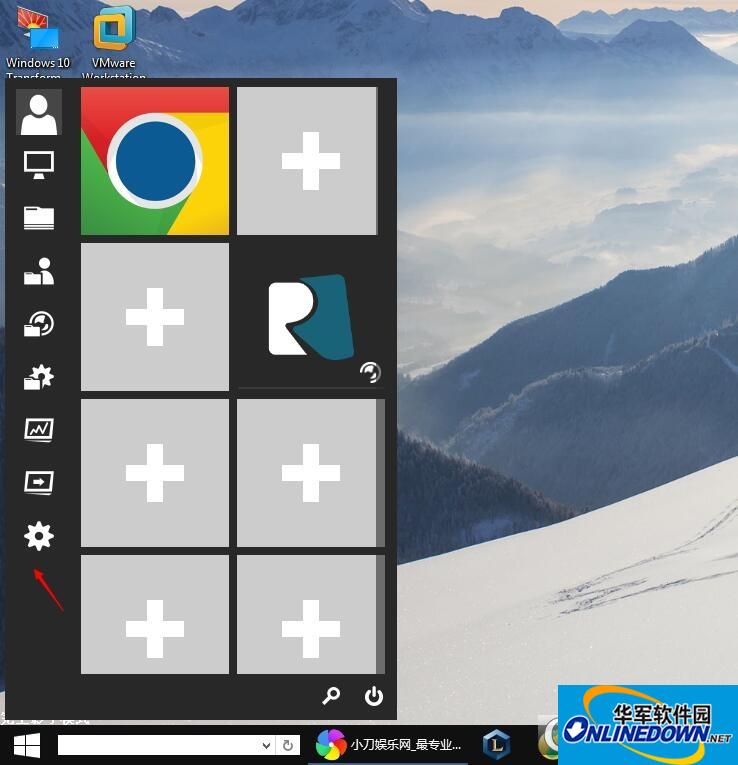Open Windows 10 Transformation desktop icon

tap(38, 43)
